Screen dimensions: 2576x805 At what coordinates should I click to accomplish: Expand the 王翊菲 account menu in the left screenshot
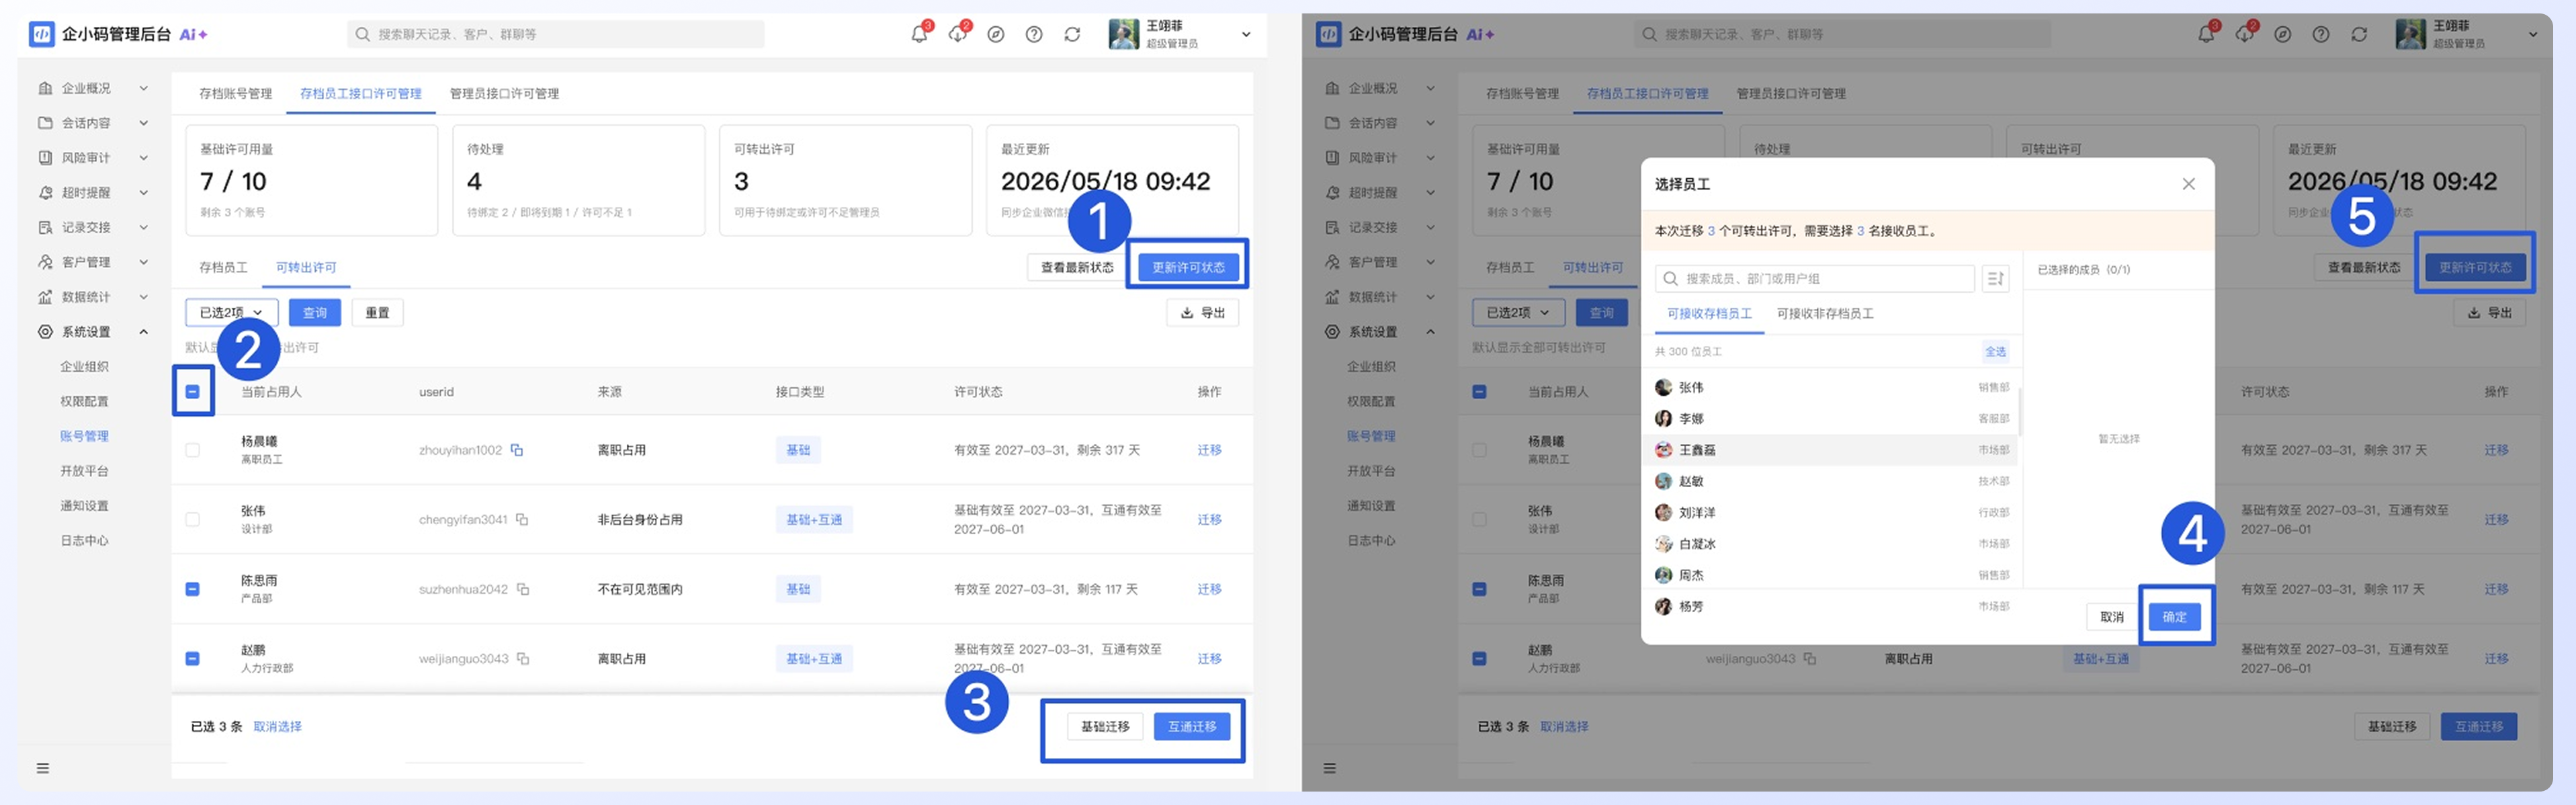1246,34
